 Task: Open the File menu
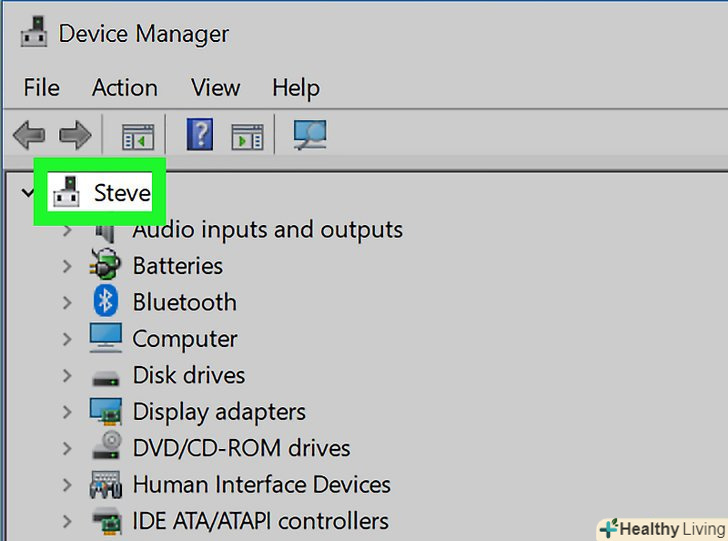click(x=41, y=88)
